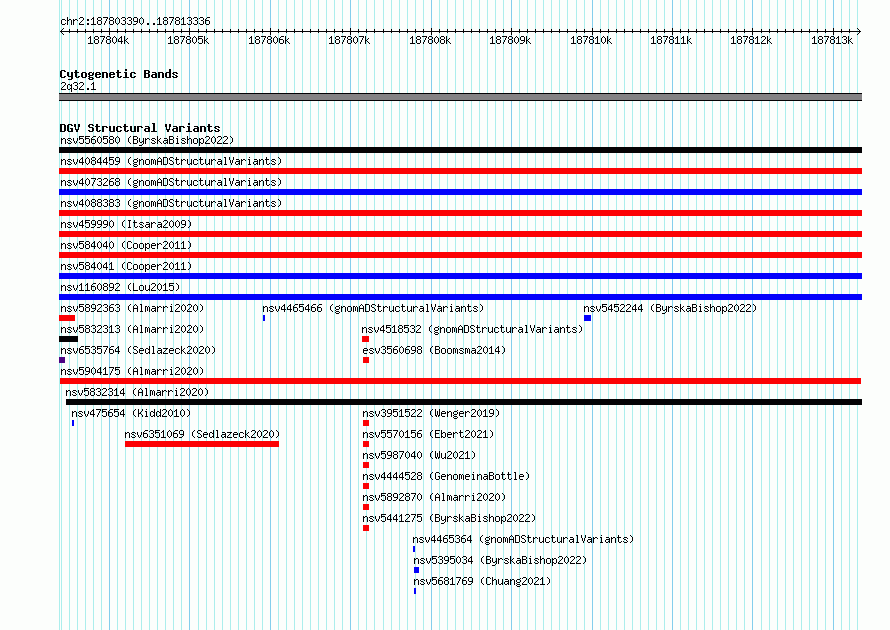Open nsv459990 (Itsara2009) label
The width and height of the screenshot is (890, 630).
click(126, 224)
